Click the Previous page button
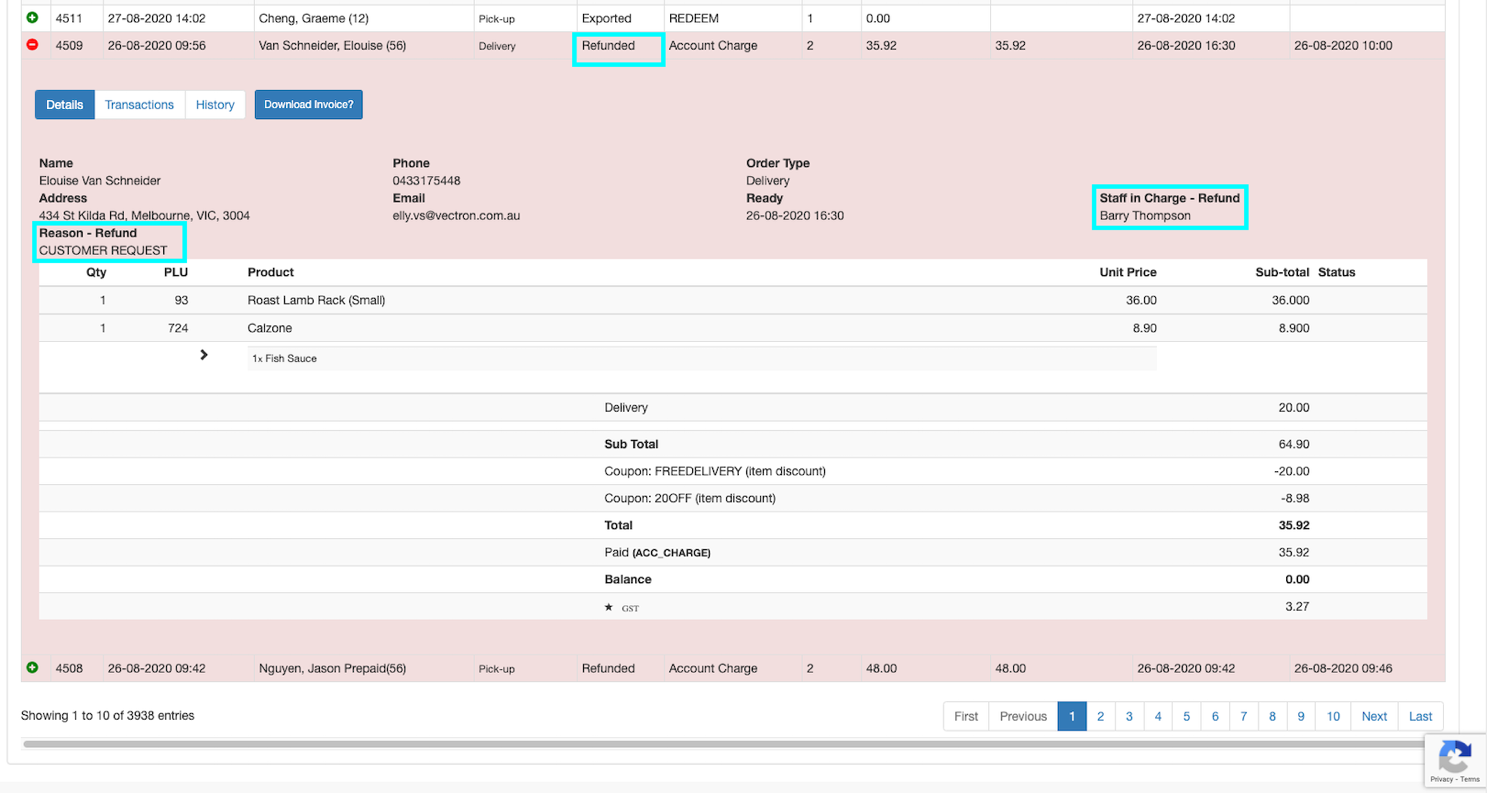 coord(1023,716)
